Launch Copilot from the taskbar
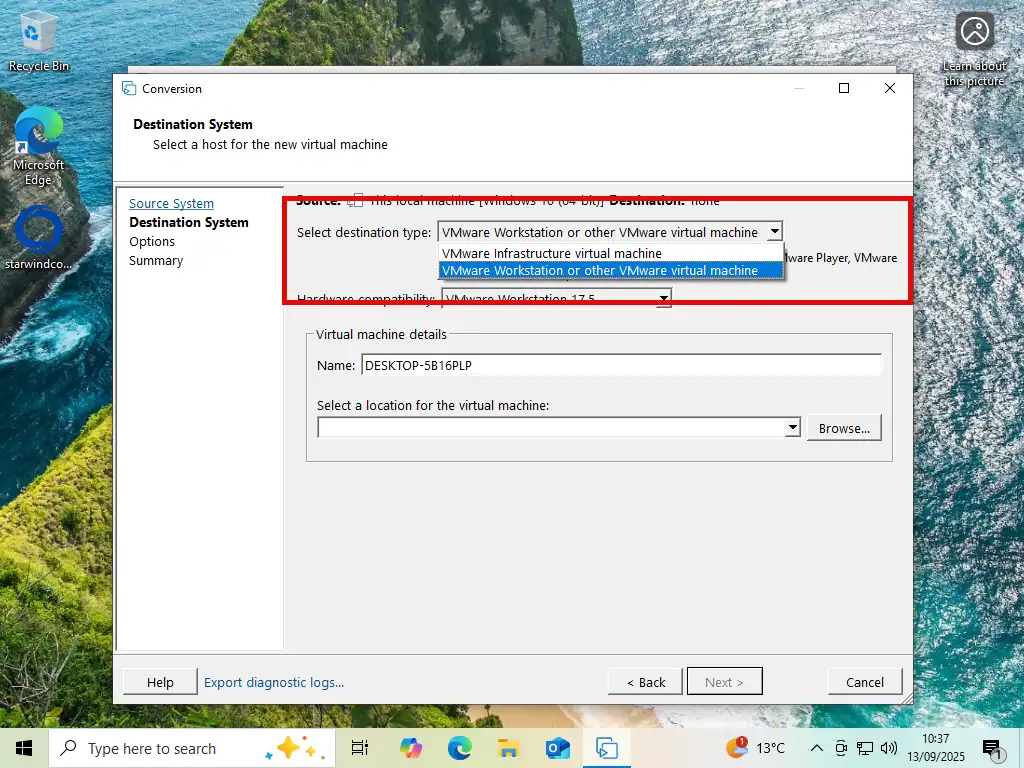Screen dimensions: 1024x768 [x=410, y=748]
